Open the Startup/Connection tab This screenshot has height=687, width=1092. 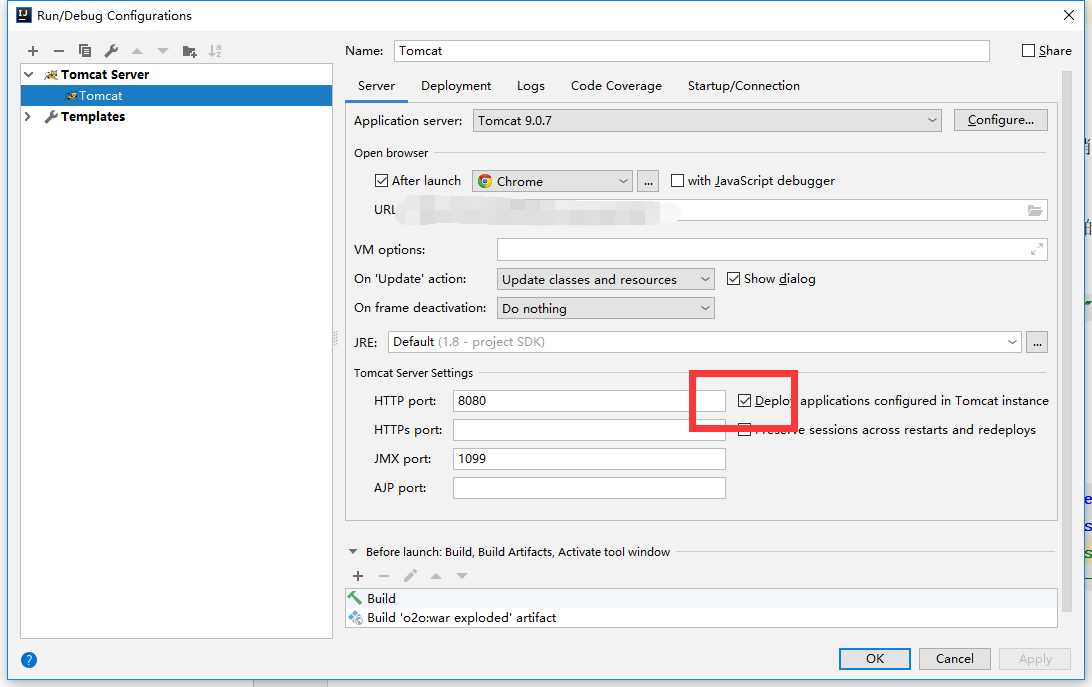tap(744, 86)
